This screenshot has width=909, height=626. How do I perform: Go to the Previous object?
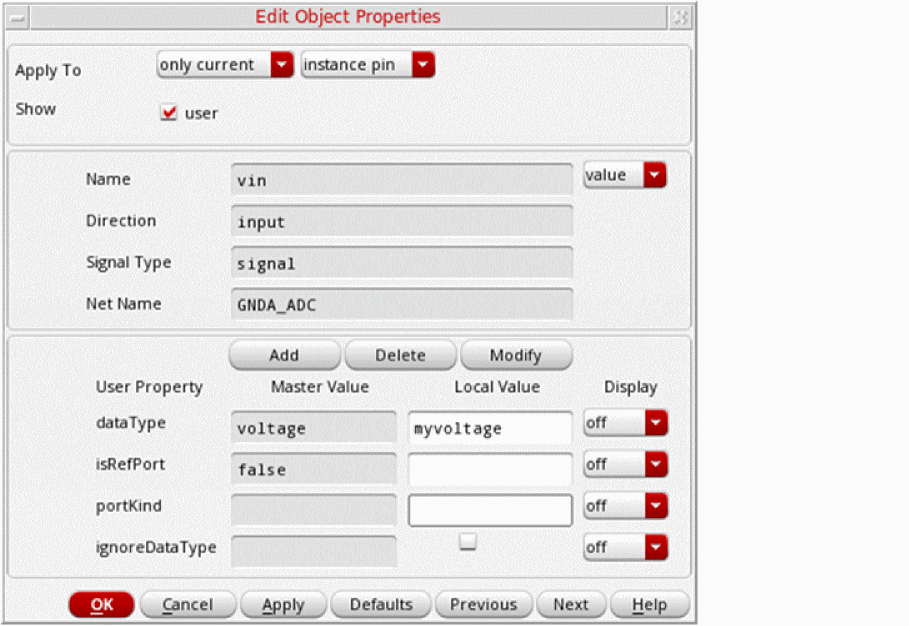483,605
